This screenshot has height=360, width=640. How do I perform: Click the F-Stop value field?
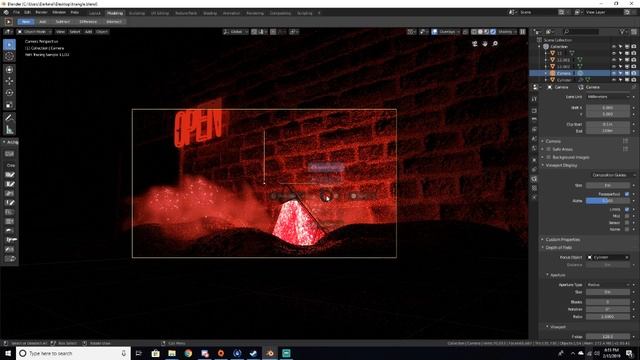(x=608, y=337)
